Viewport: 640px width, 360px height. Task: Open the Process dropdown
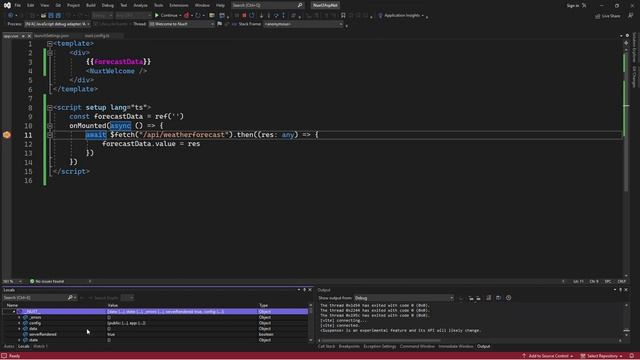tap(58, 24)
